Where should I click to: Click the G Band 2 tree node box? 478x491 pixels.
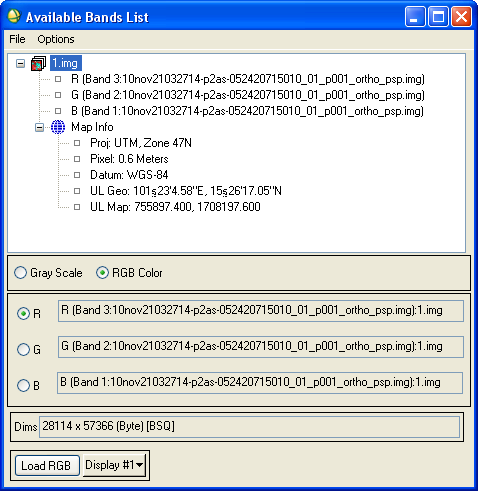(x=58, y=95)
